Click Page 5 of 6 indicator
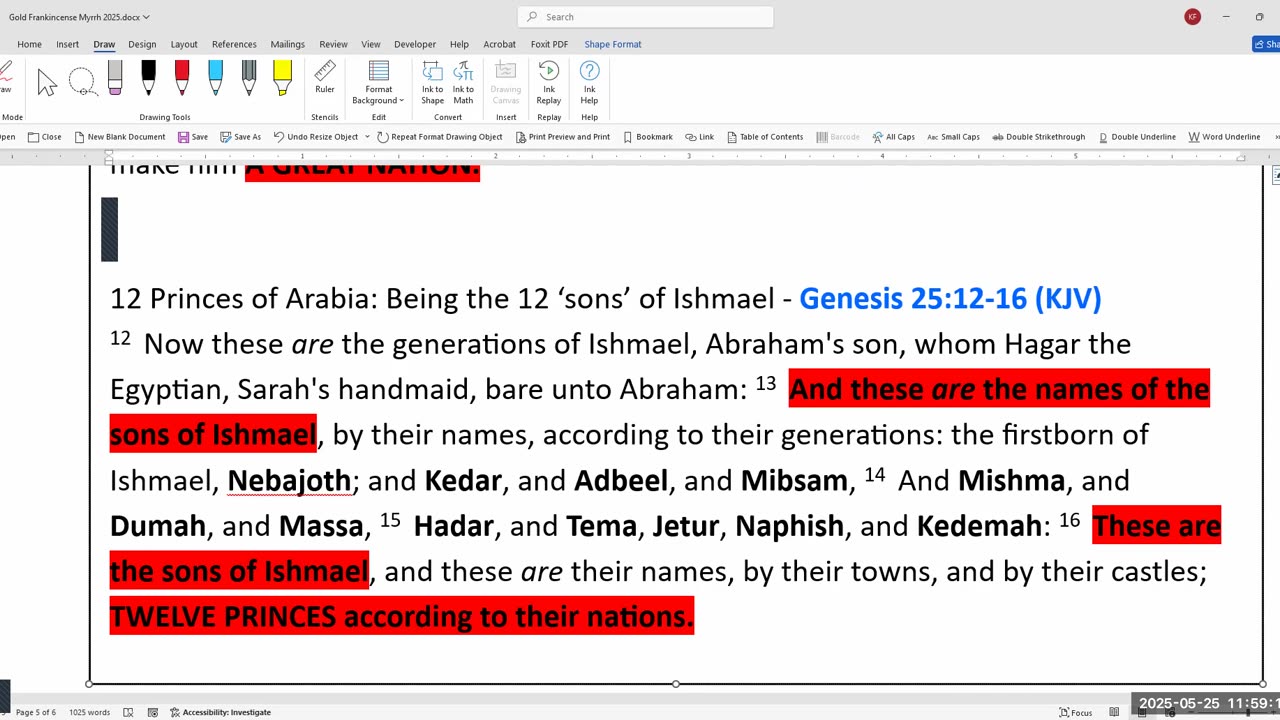Screen dimensions: 1280x720 pyautogui.click(x=36, y=712)
